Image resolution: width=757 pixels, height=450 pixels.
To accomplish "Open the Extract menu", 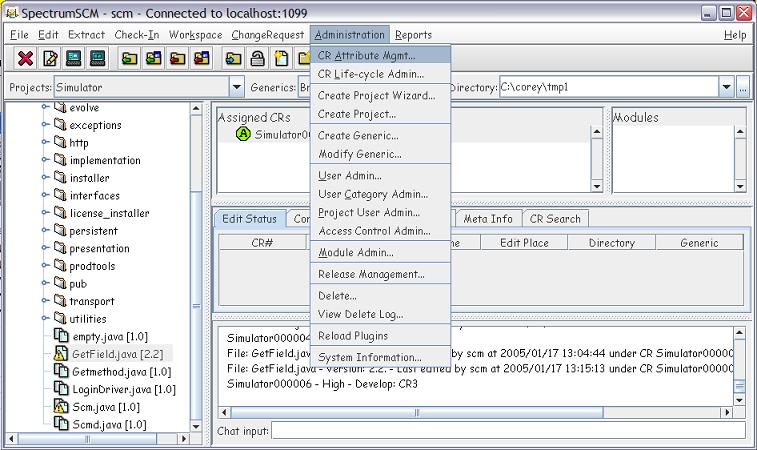I will [86, 35].
